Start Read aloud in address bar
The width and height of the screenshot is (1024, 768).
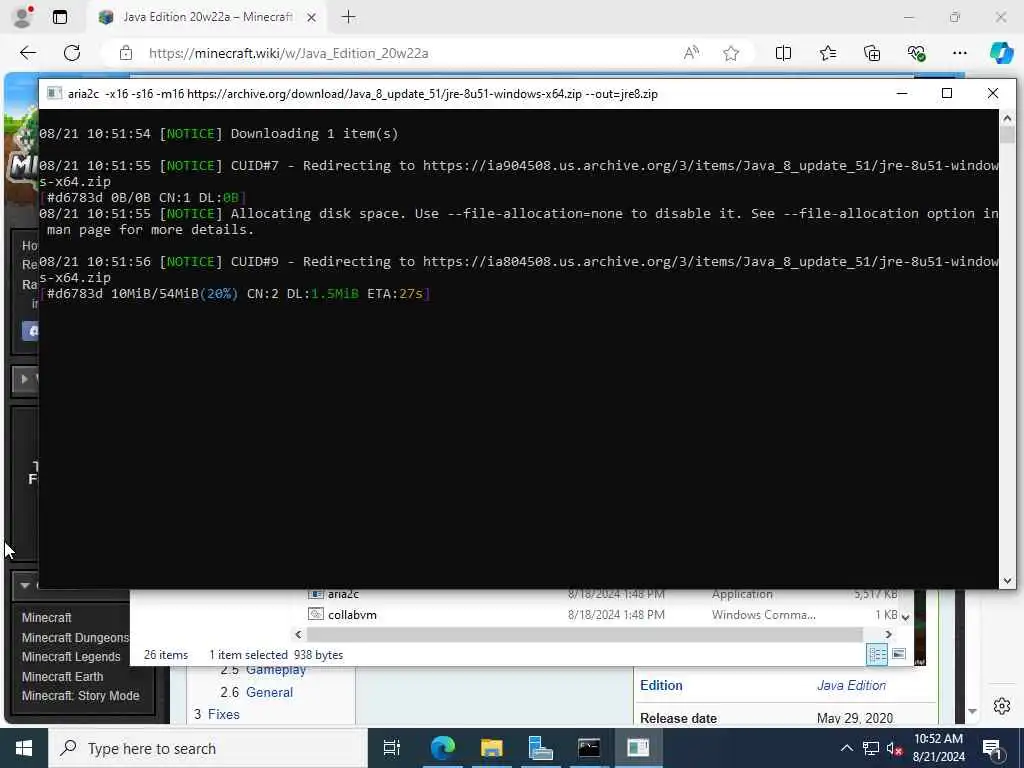point(691,53)
